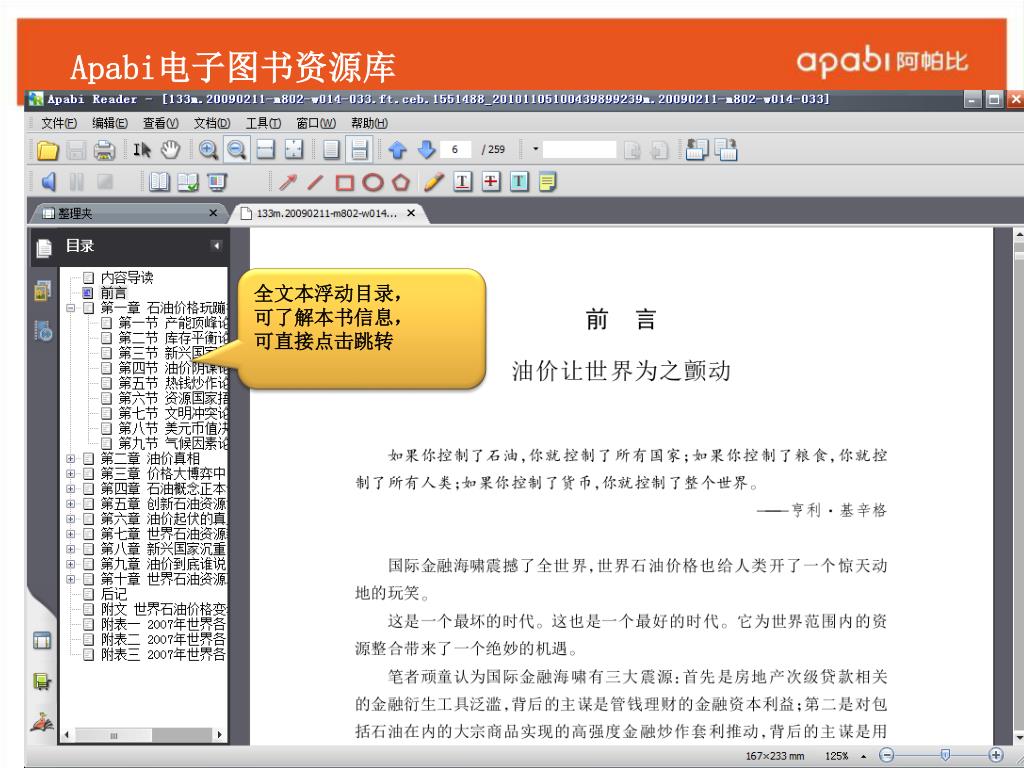1024x768 pixels.
Task: Click the Zoom Out magnifier
Action: tap(236, 150)
